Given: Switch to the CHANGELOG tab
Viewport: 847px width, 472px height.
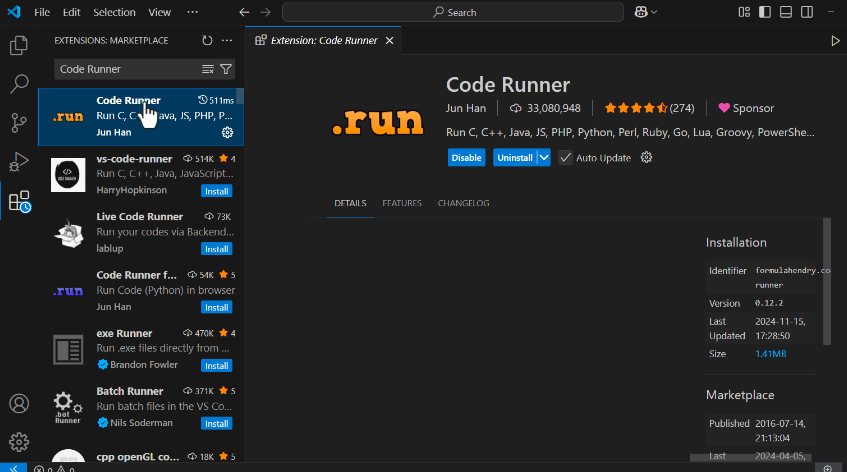Looking at the screenshot, I should [463, 203].
